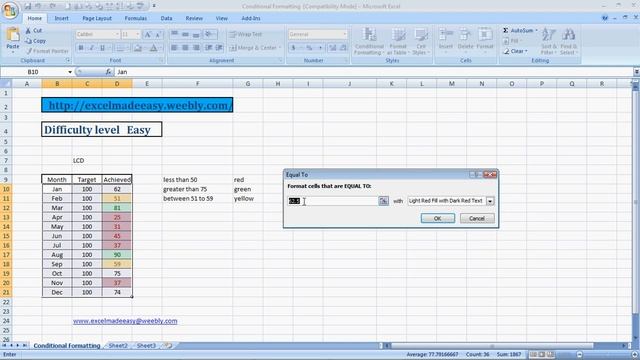Viewport: 640px width, 360px height.
Task: Select cell with Achieved value 90
Action: (117, 255)
